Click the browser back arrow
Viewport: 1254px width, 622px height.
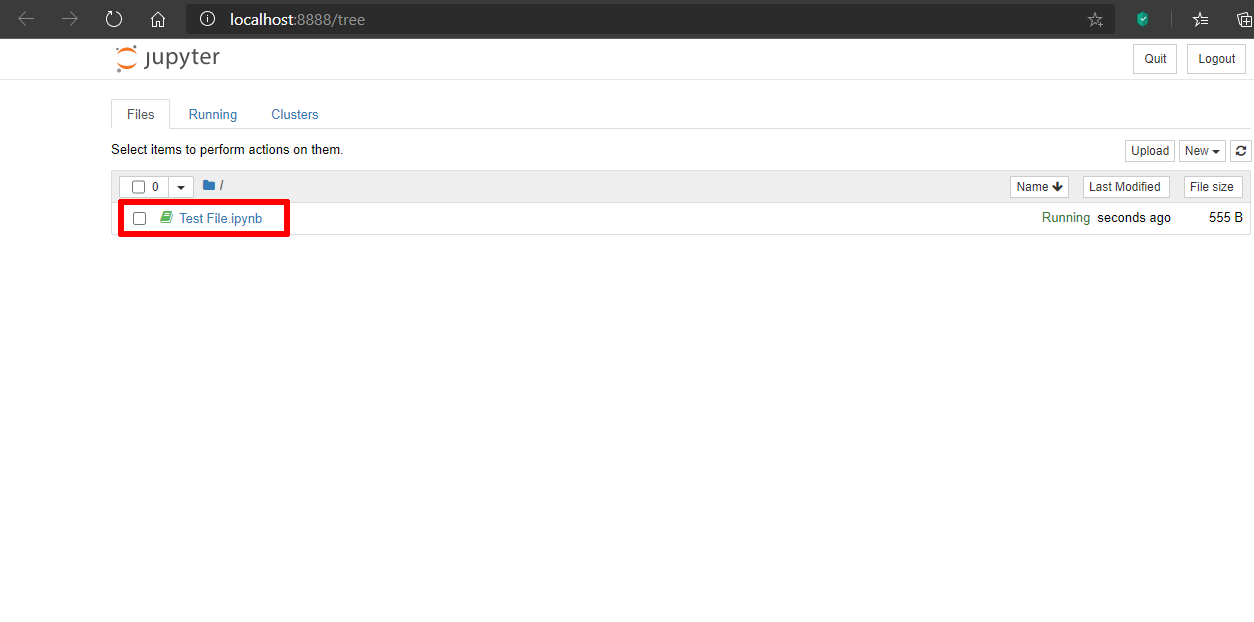25,18
